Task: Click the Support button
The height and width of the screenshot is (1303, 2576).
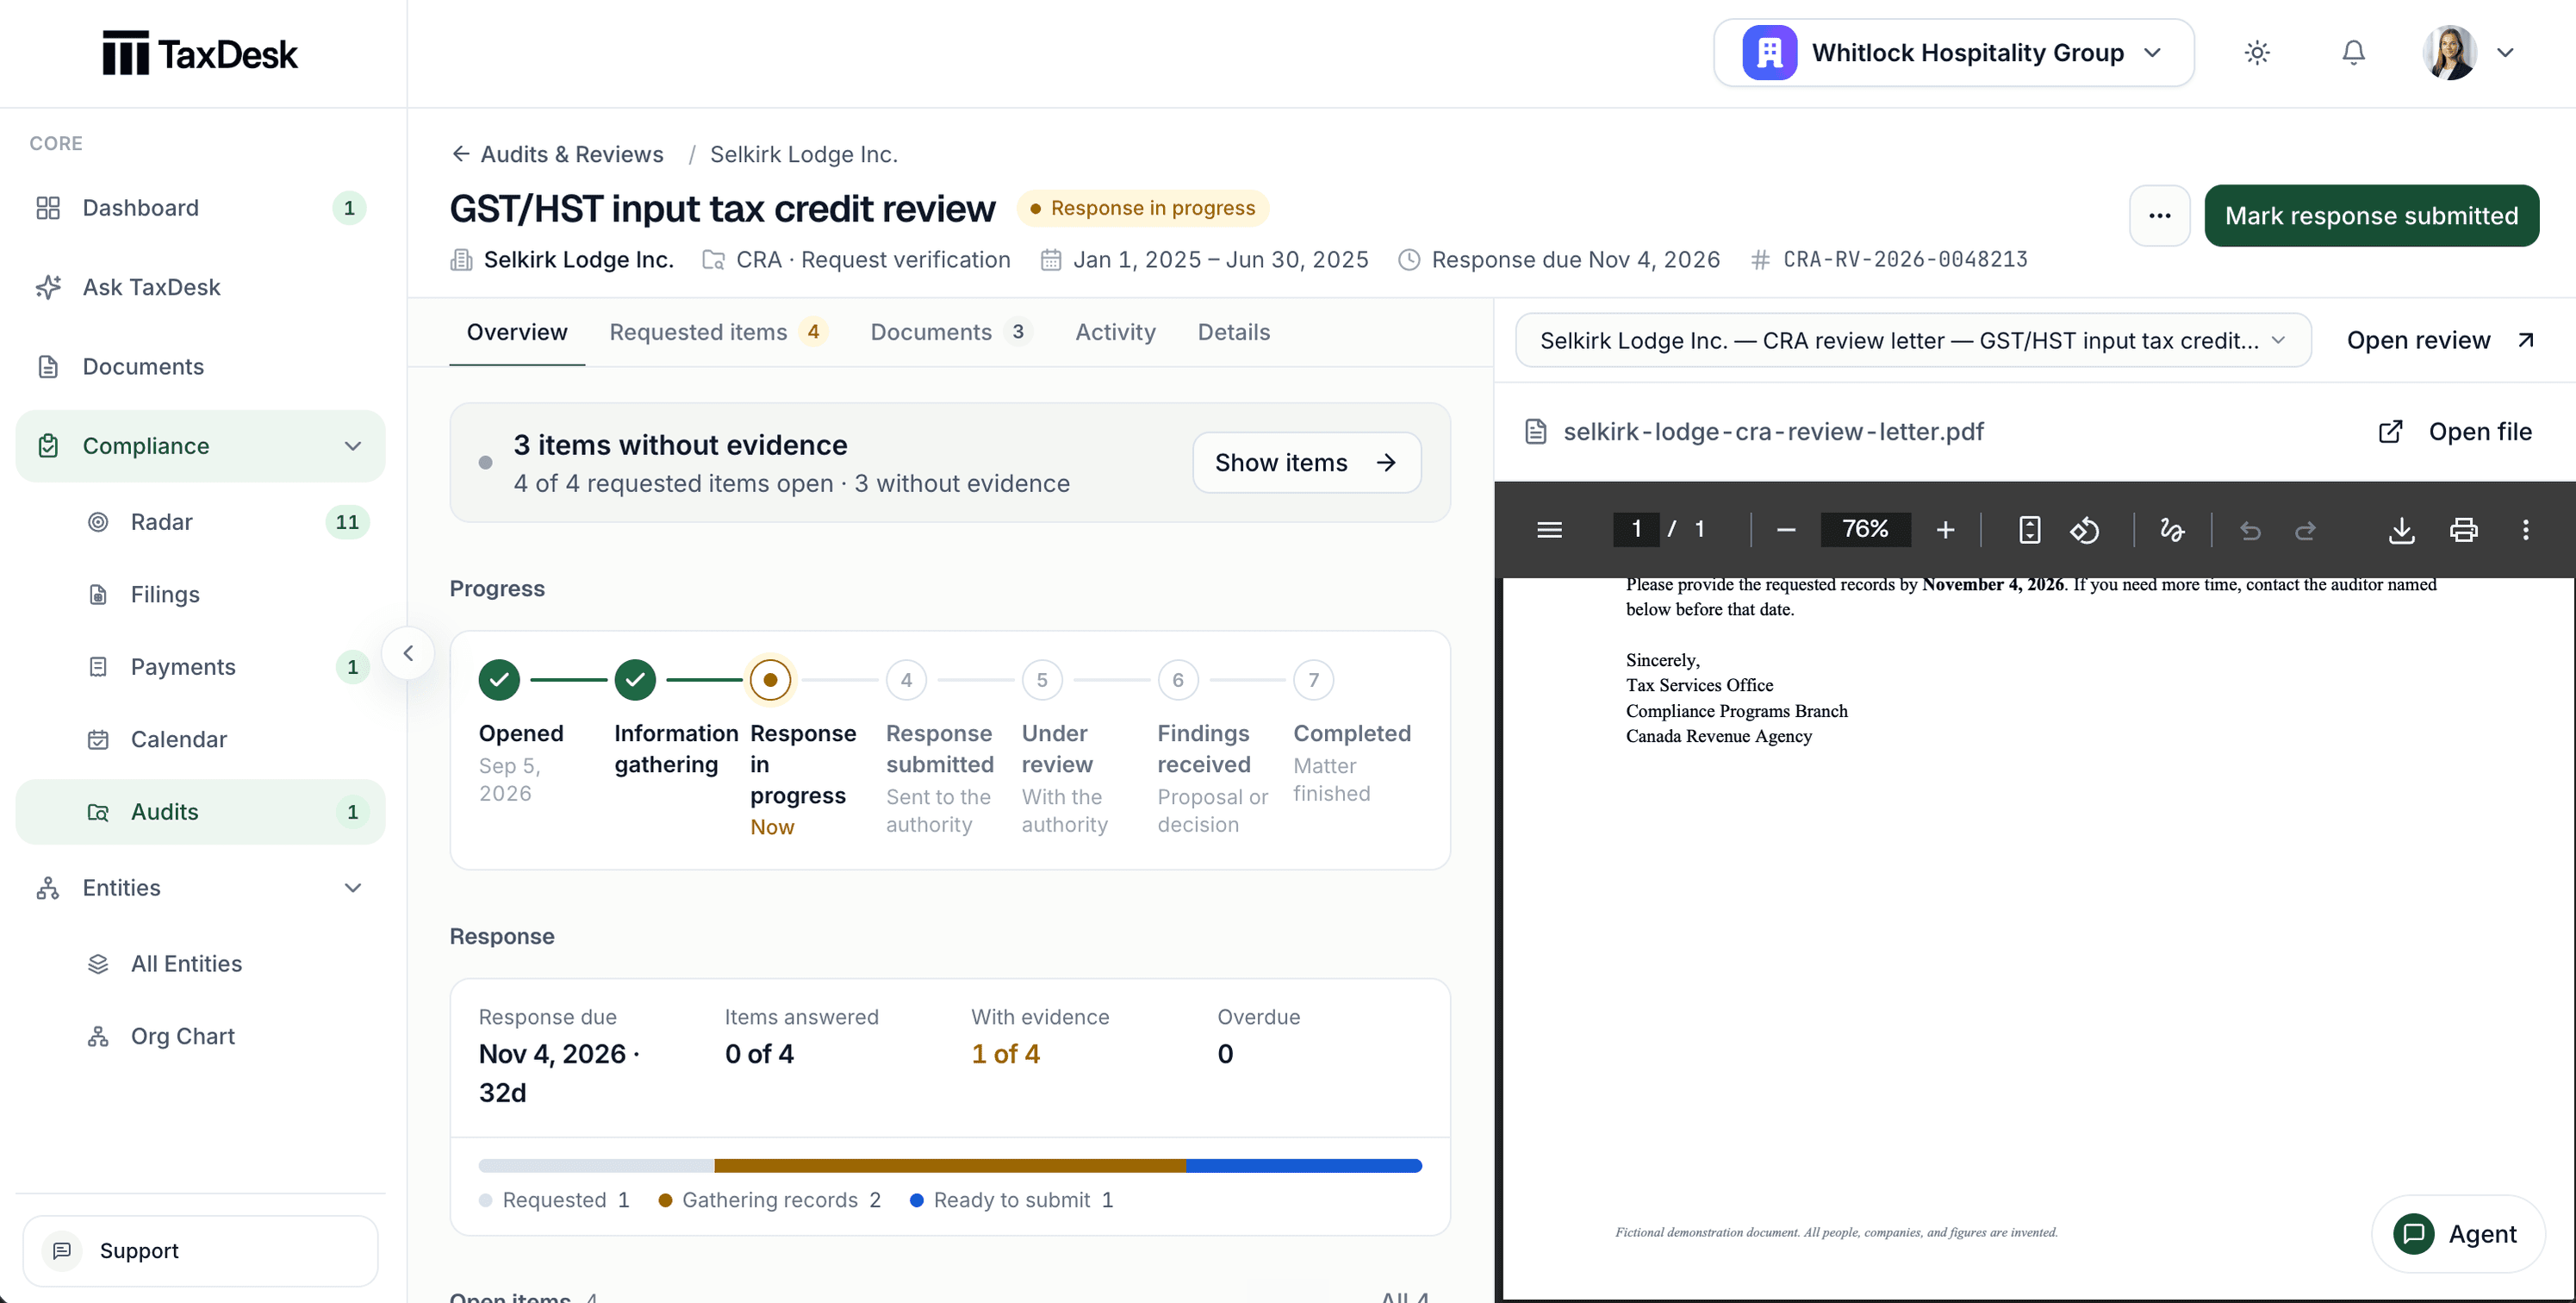Action: [200, 1251]
